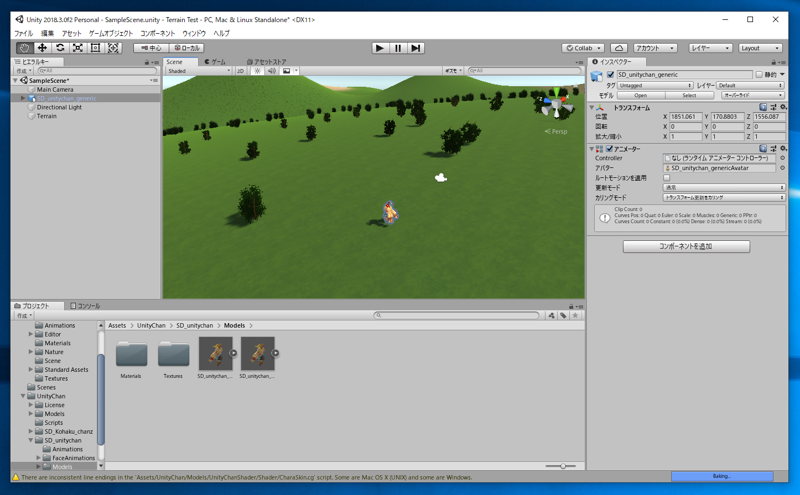Select the Rotate tool

(x=60, y=48)
